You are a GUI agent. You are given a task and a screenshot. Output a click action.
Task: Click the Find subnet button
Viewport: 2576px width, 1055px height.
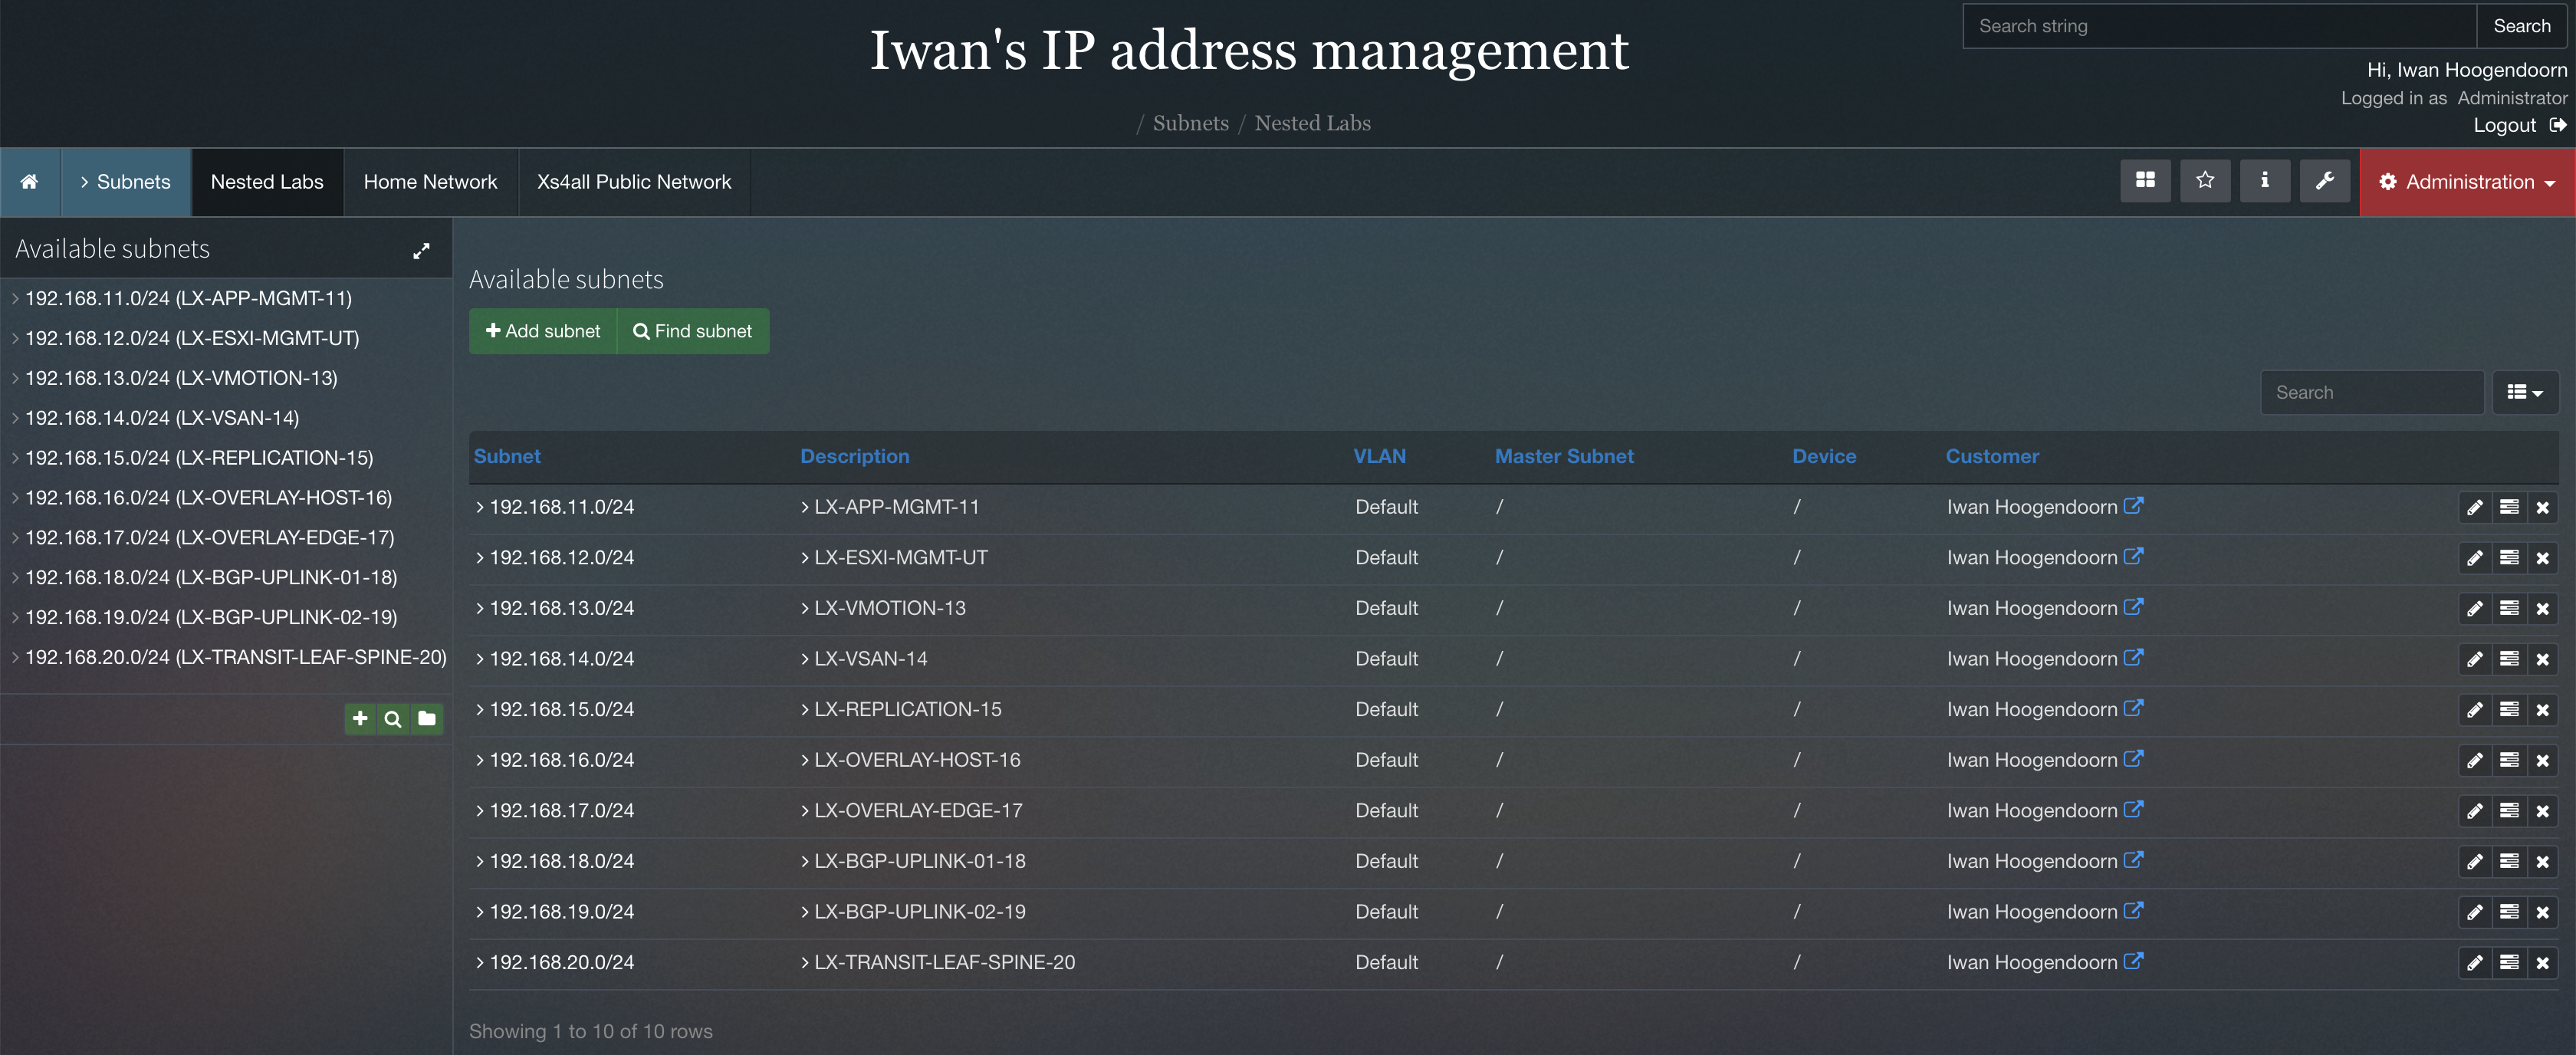[x=693, y=331]
